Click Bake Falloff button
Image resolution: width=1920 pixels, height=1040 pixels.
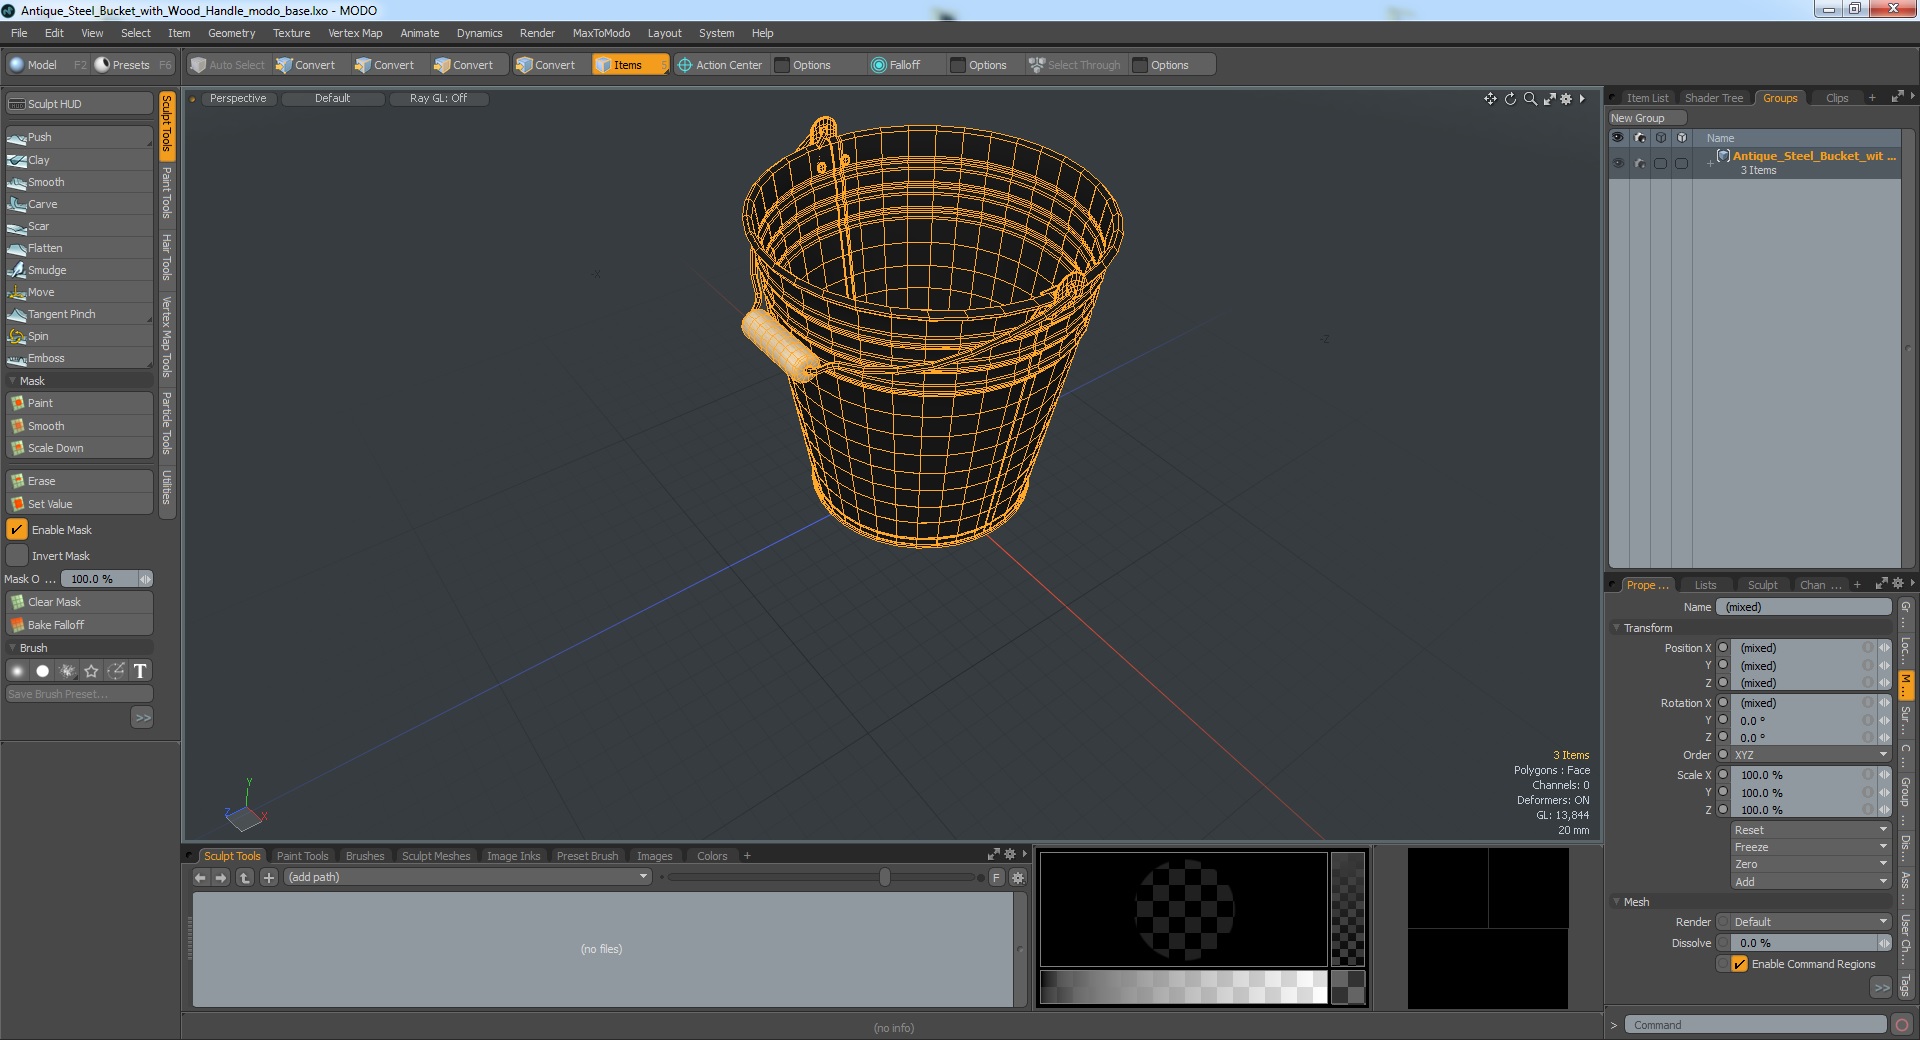tap(79, 625)
